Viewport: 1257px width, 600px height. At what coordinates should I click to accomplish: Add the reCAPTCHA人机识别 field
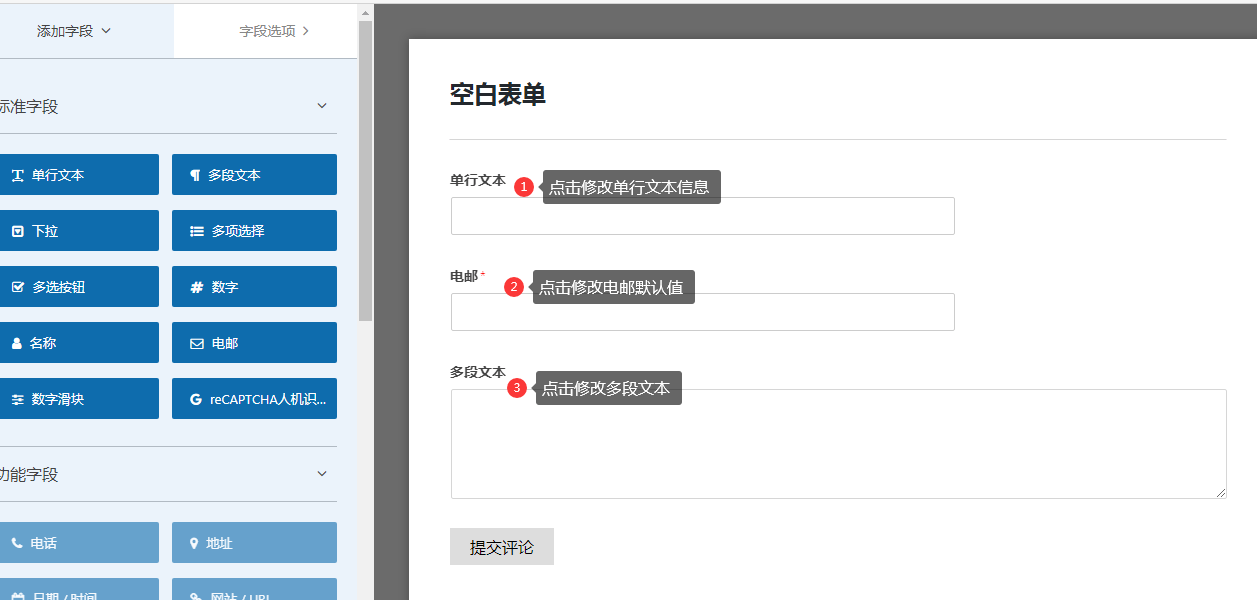pos(254,399)
